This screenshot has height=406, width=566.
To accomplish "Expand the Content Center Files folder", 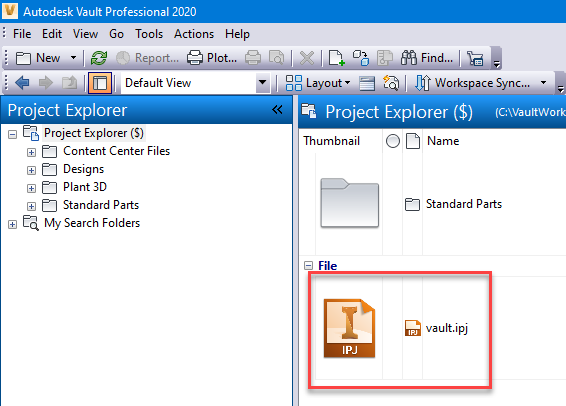I will pyautogui.click(x=31, y=152).
